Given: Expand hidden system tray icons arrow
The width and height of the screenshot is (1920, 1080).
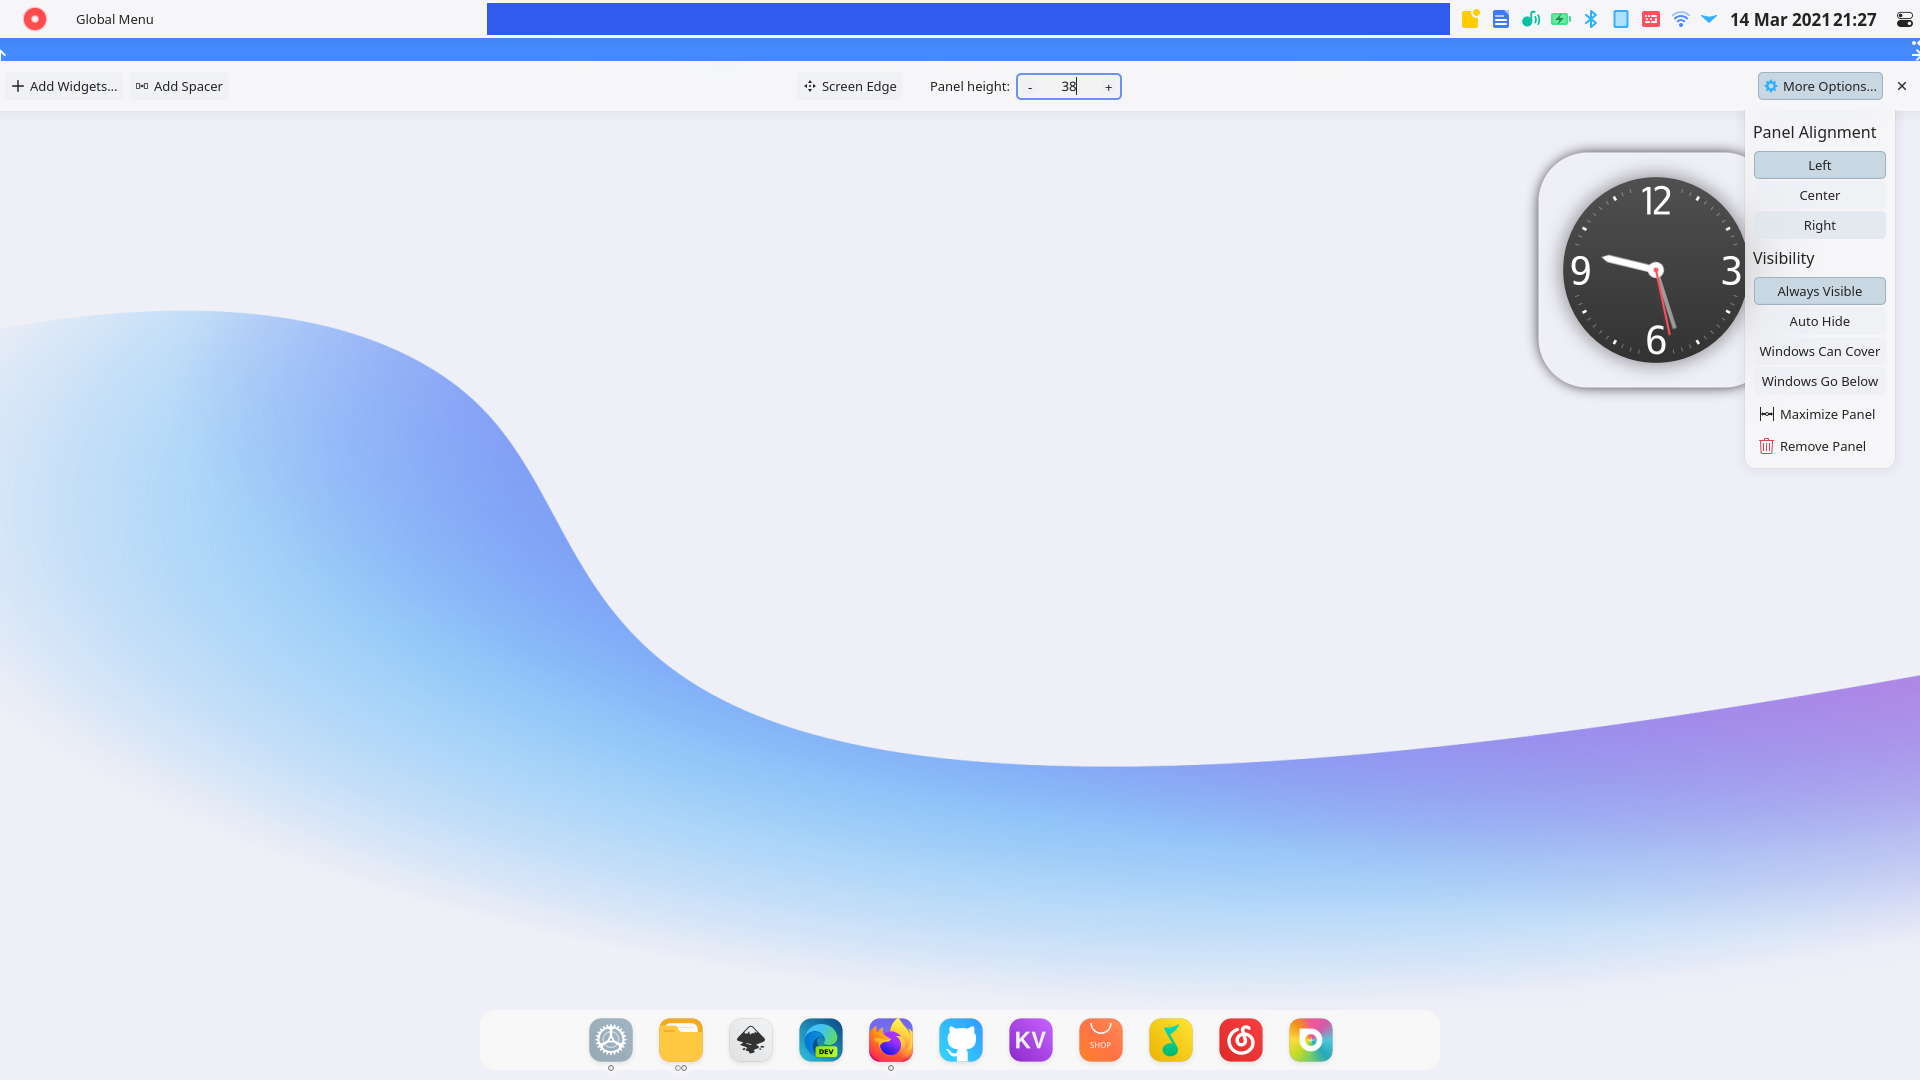Looking at the screenshot, I should coord(1709,19).
